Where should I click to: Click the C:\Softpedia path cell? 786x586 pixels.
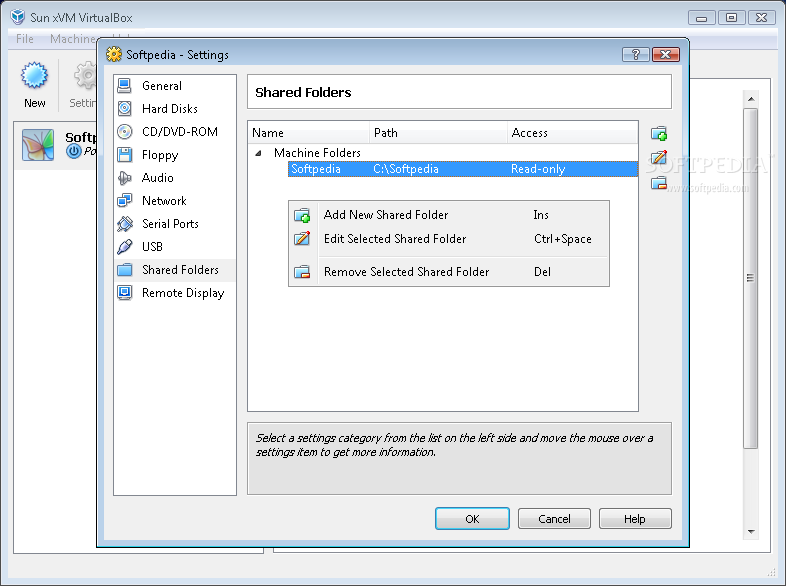click(406, 169)
